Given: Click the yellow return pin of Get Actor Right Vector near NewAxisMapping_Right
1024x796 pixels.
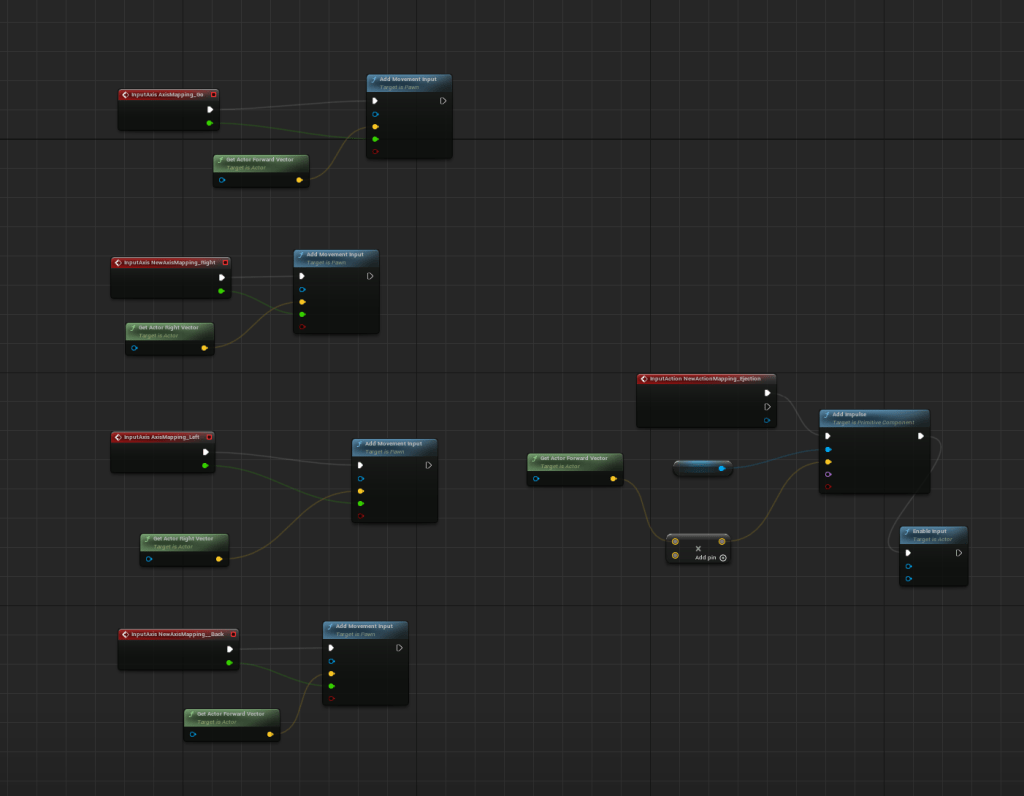Looking at the screenshot, I should pyautogui.click(x=204, y=348).
